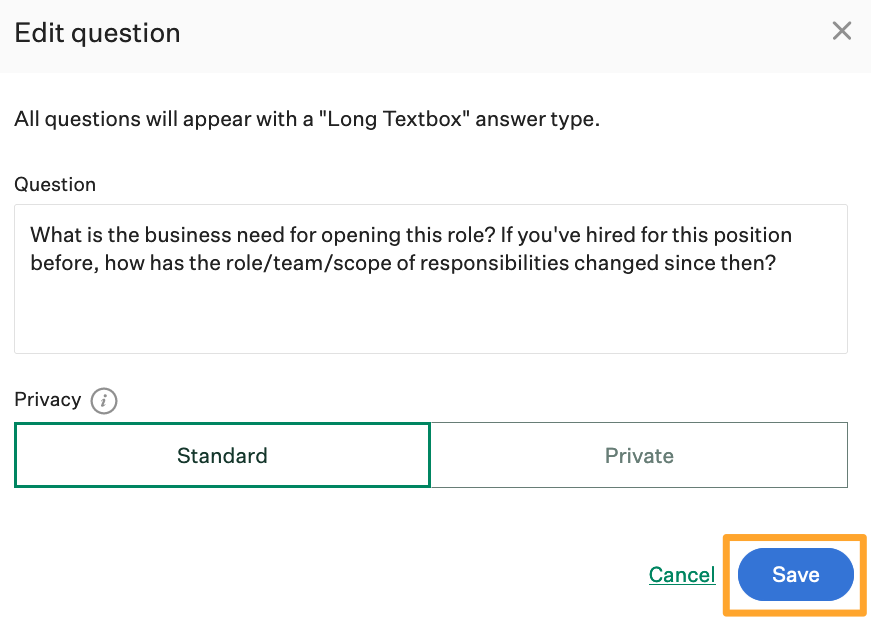Viewport: 871px width, 617px height.
Task: Click the word "Private" in privacy selector
Action: 639,456
